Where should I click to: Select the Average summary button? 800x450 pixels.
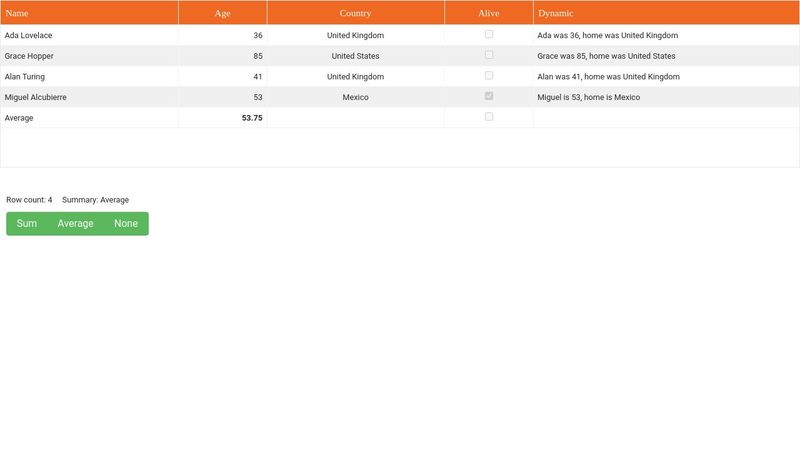point(75,224)
